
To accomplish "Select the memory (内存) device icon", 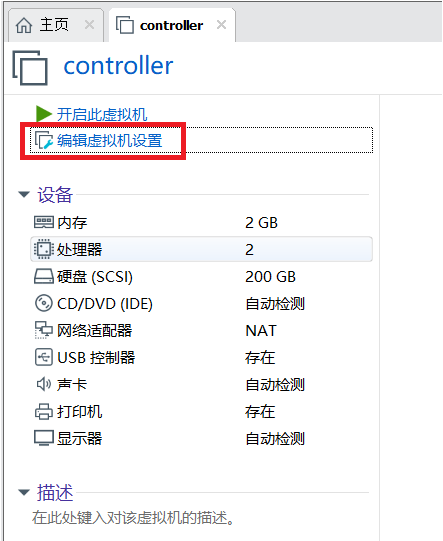I will pyautogui.click(x=44, y=222).
